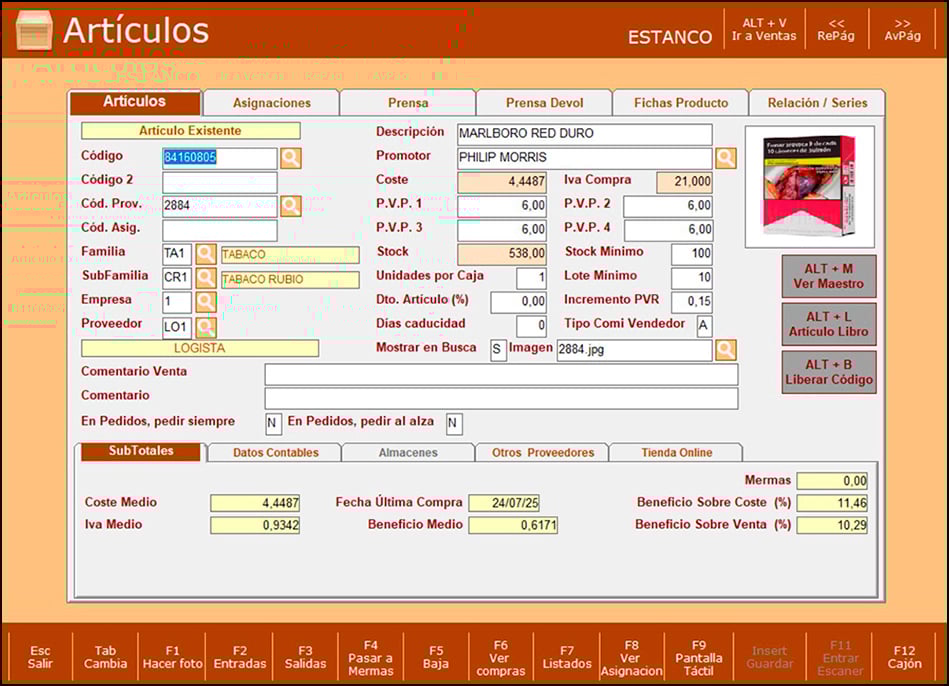This screenshot has width=949, height=686.
Task: Switch to the Asignaciones tab
Action: click(271, 103)
